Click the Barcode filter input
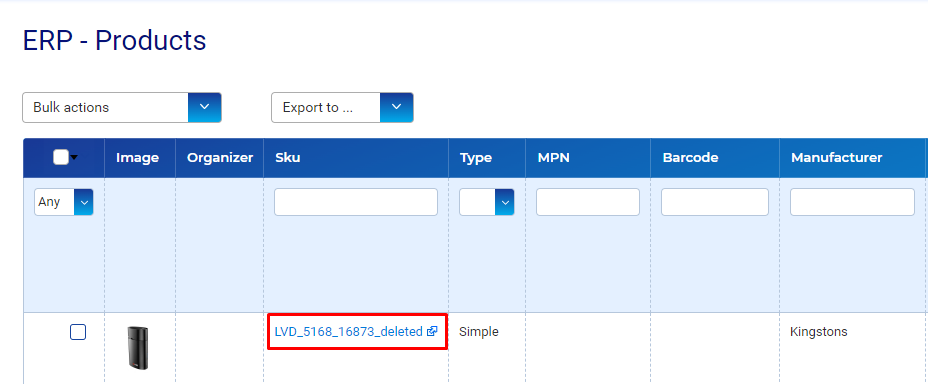Viewport: 928px width, 384px height. (x=715, y=202)
